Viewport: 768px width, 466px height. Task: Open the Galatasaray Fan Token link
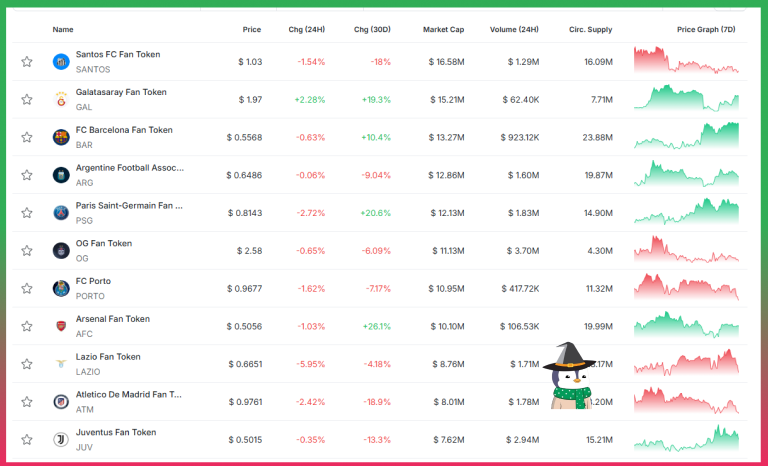(121, 92)
